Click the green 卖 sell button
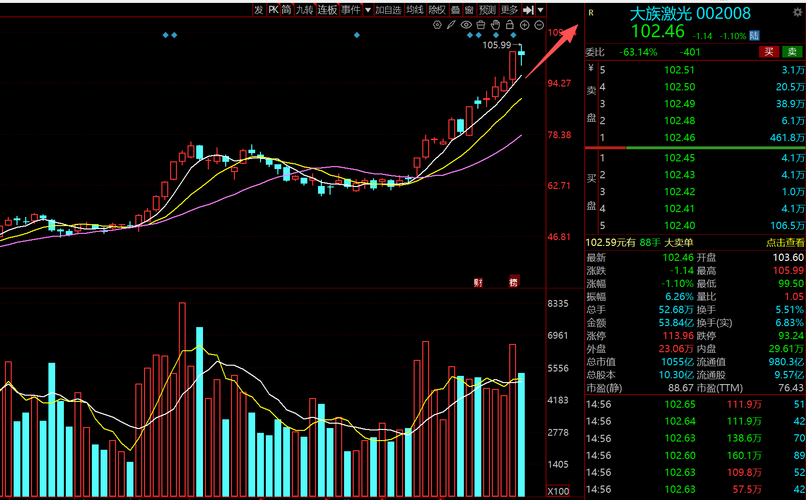 click(792, 51)
